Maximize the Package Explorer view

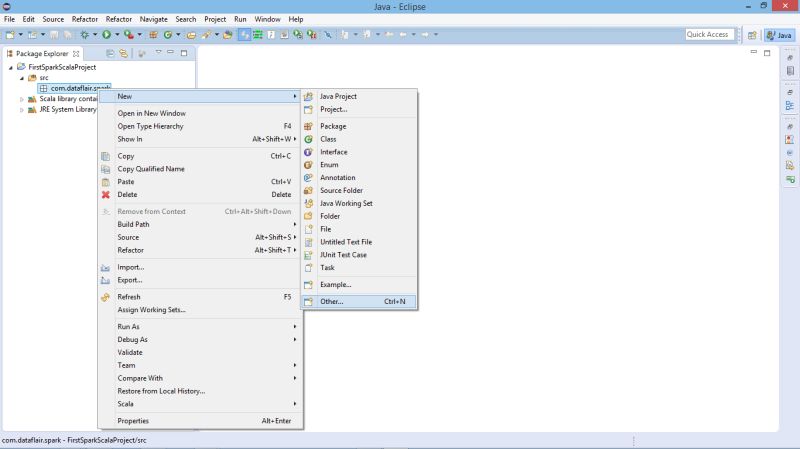coord(184,53)
